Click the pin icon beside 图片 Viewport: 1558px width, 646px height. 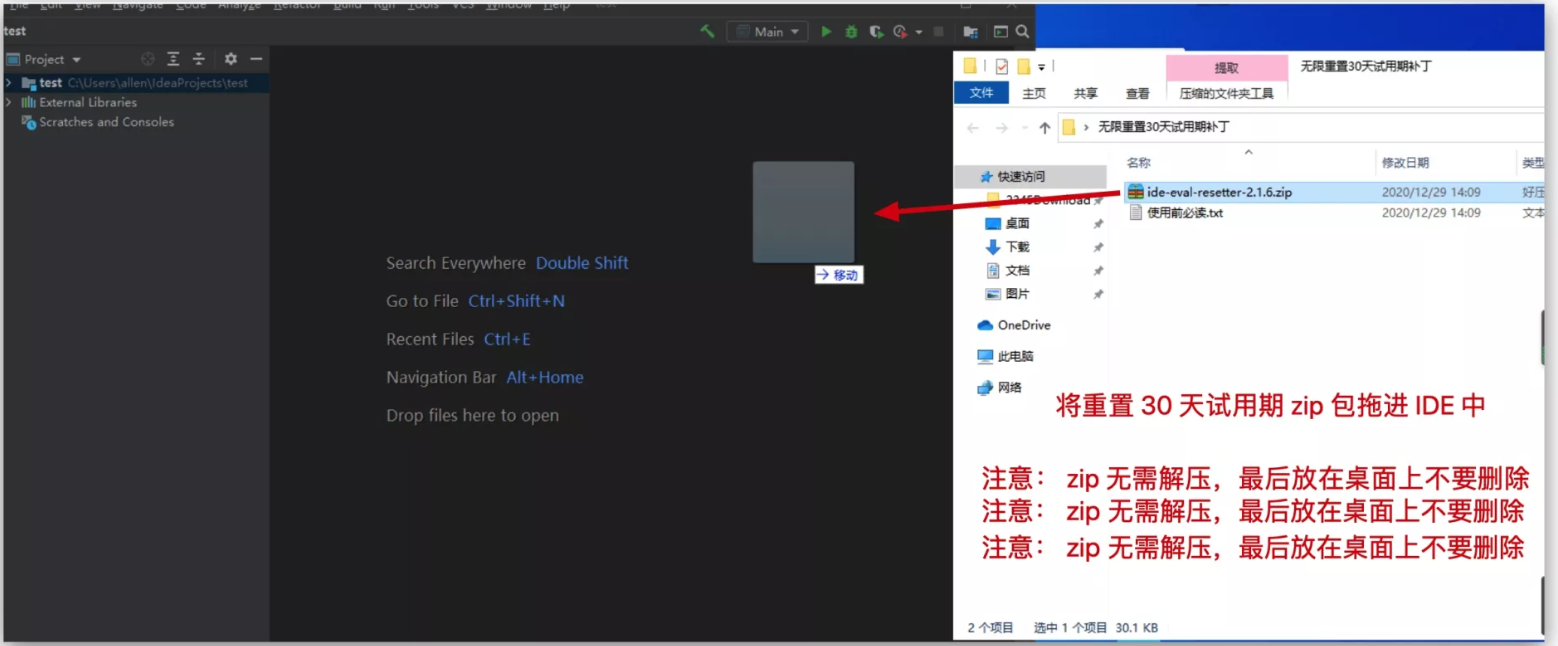pos(1098,294)
